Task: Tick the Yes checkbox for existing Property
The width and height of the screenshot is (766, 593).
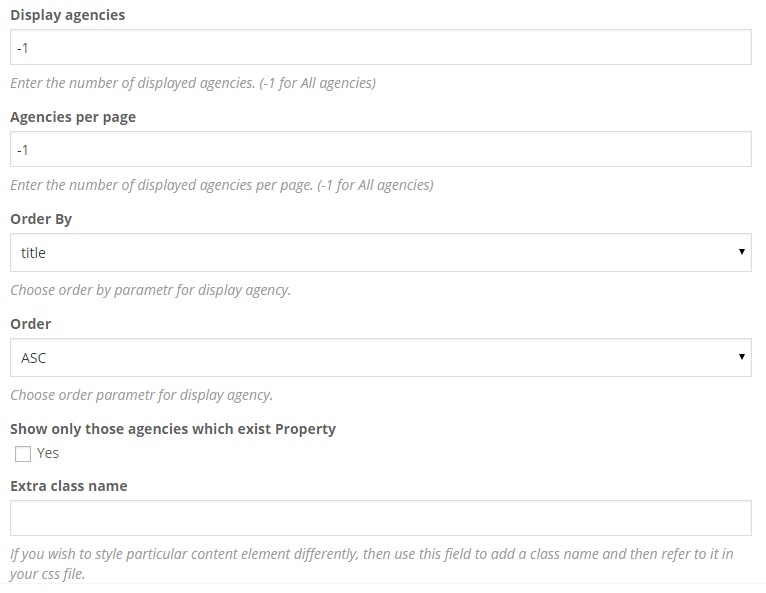Action: point(23,454)
